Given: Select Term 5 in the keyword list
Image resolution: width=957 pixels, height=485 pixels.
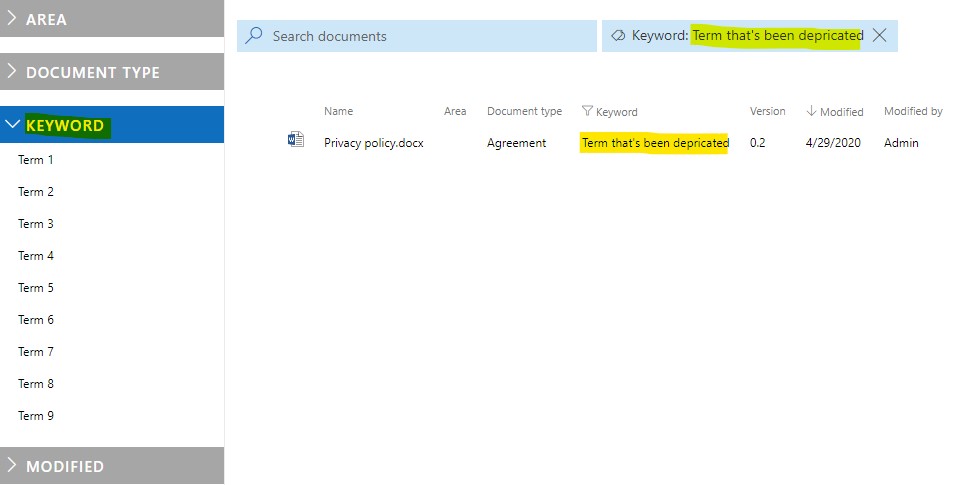Looking at the screenshot, I should point(35,287).
